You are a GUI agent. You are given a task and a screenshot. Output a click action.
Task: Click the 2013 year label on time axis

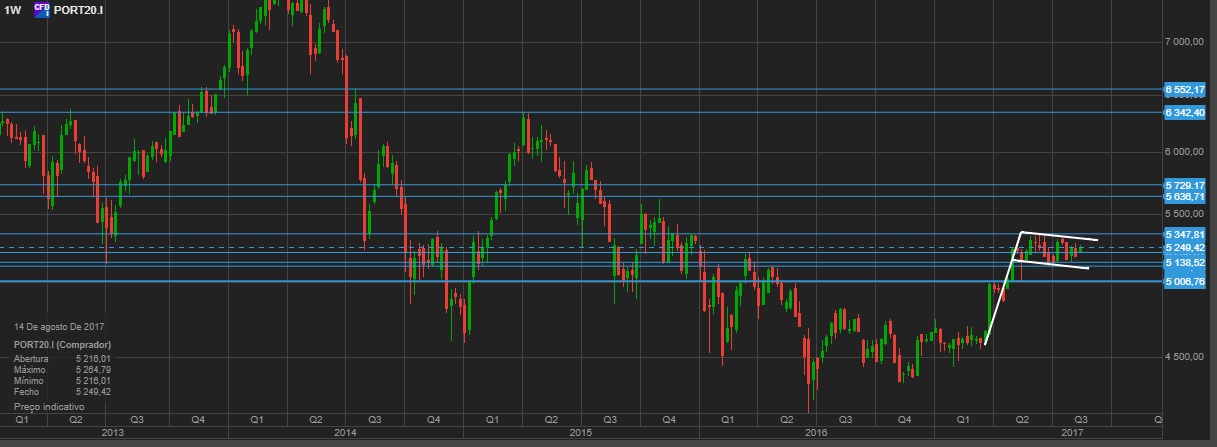[113, 432]
